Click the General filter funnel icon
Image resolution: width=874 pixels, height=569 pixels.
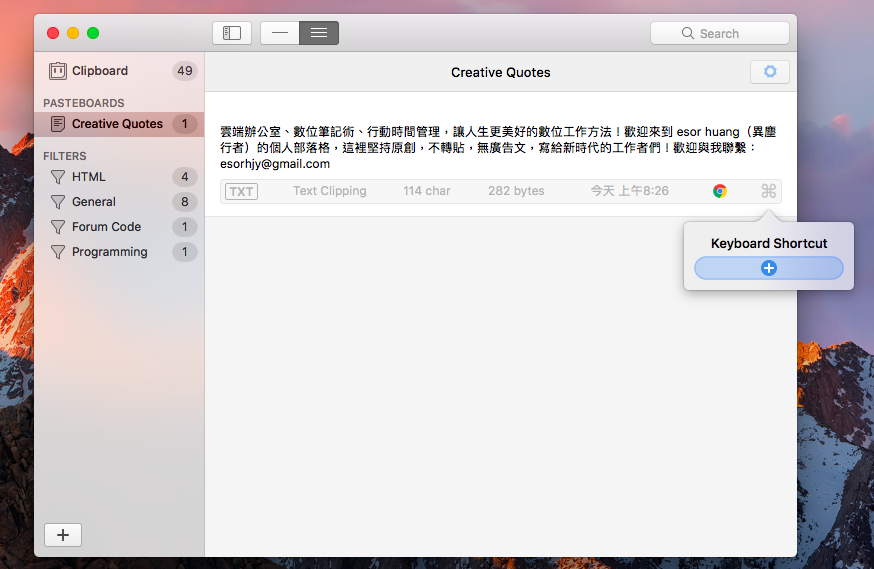pyautogui.click(x=57, y=202)
